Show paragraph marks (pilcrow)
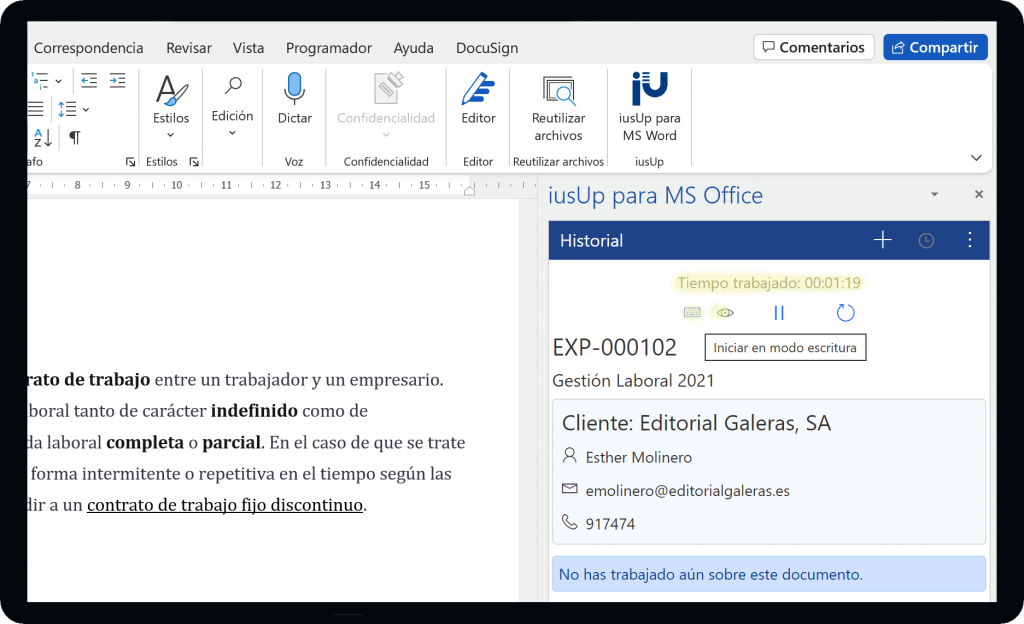The width and height of the screenshot is (1024, 624). (x=75, y=138)
